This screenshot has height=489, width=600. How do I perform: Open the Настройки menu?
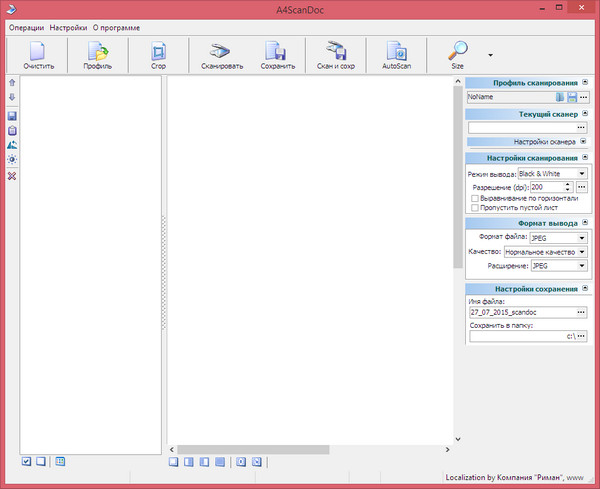(x=68, y=26)
